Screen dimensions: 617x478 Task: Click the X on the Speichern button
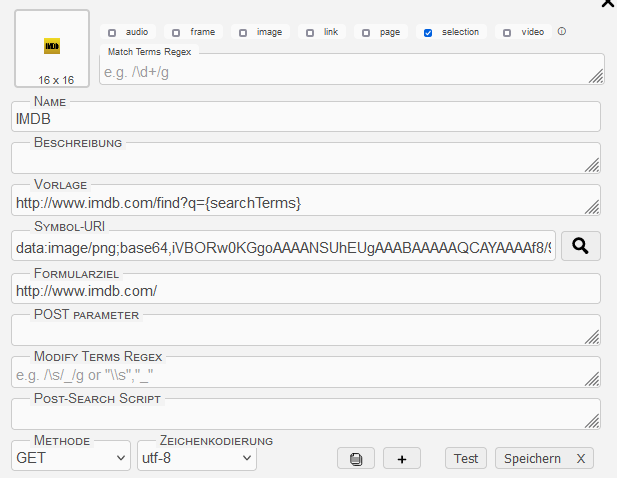click(580, 459)
